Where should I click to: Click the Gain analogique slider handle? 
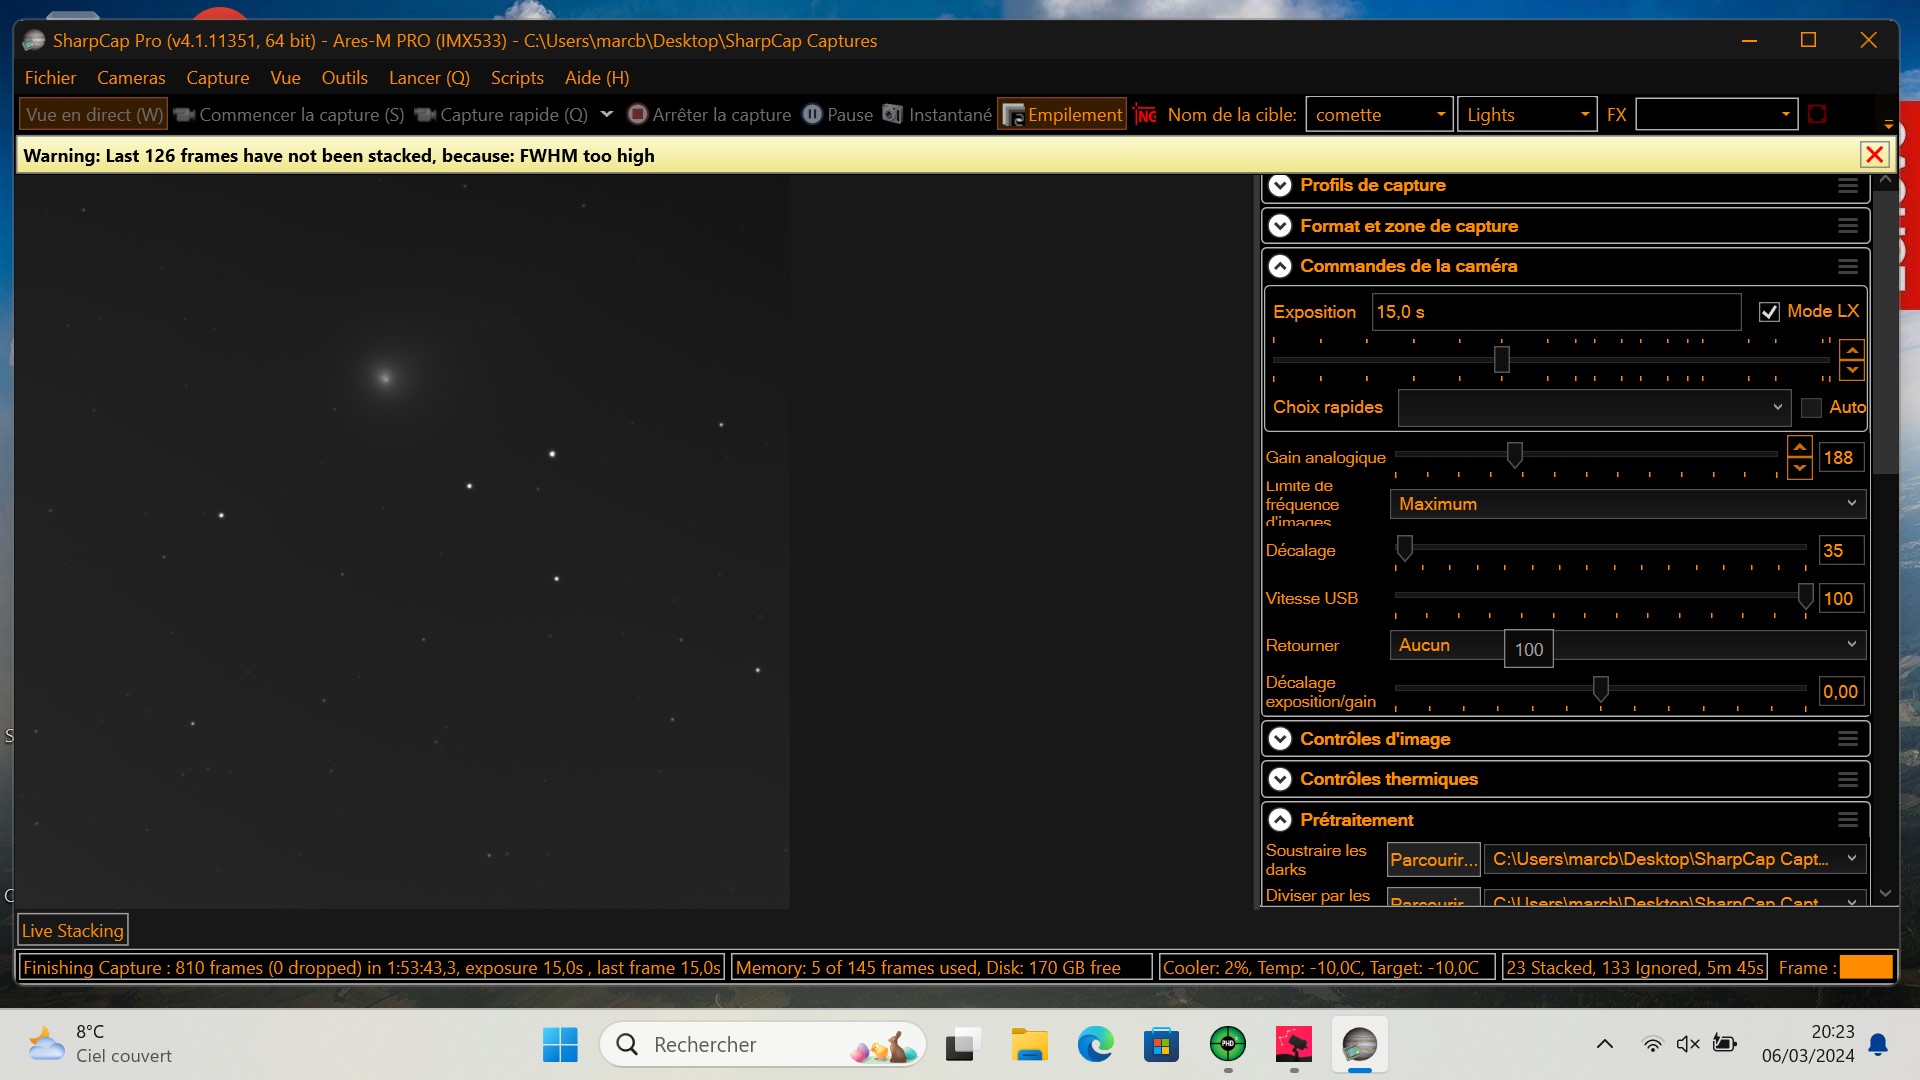tap(1515, 455)
